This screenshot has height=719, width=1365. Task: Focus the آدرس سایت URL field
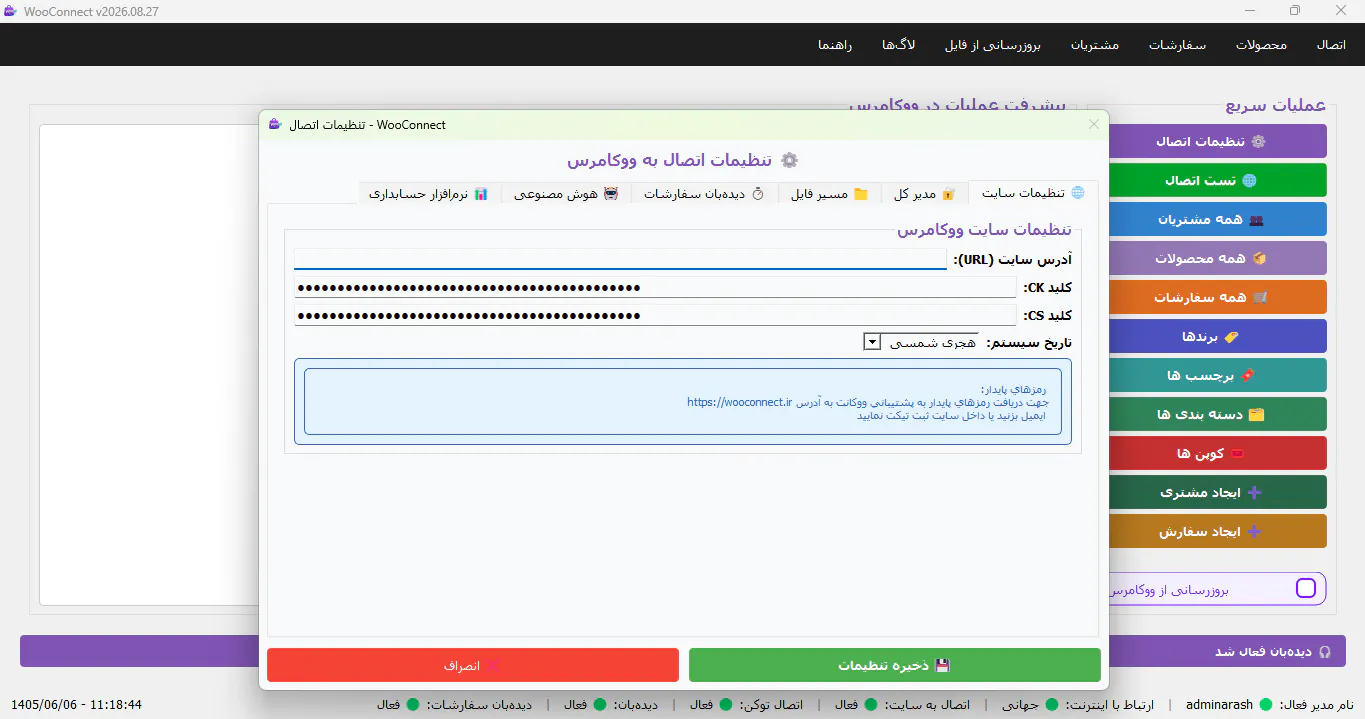click(620, 259)
